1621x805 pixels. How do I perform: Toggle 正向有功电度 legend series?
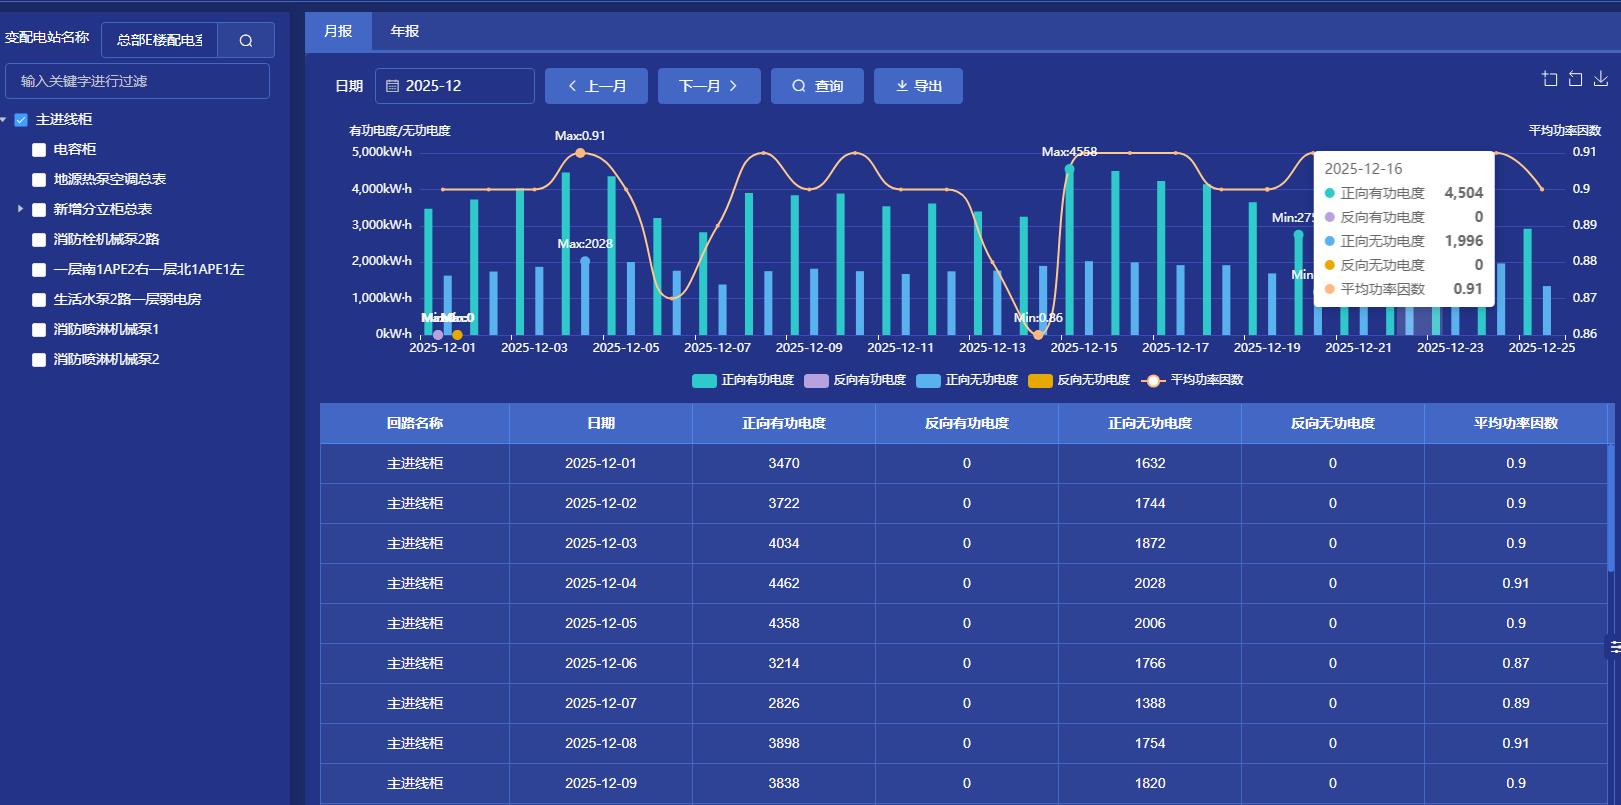[743, 380]
